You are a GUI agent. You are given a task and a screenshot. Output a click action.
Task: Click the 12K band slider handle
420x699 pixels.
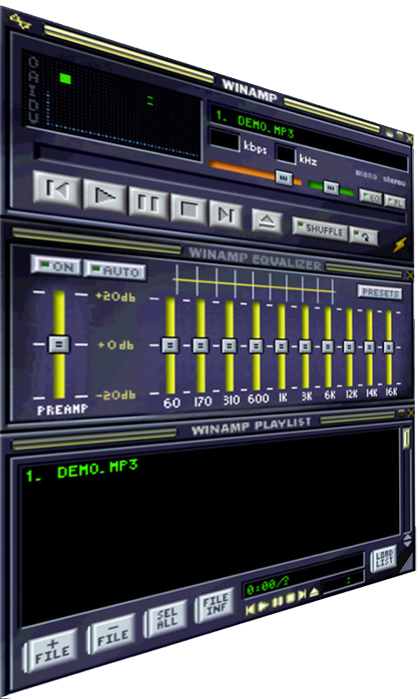[x=350, y=347]
